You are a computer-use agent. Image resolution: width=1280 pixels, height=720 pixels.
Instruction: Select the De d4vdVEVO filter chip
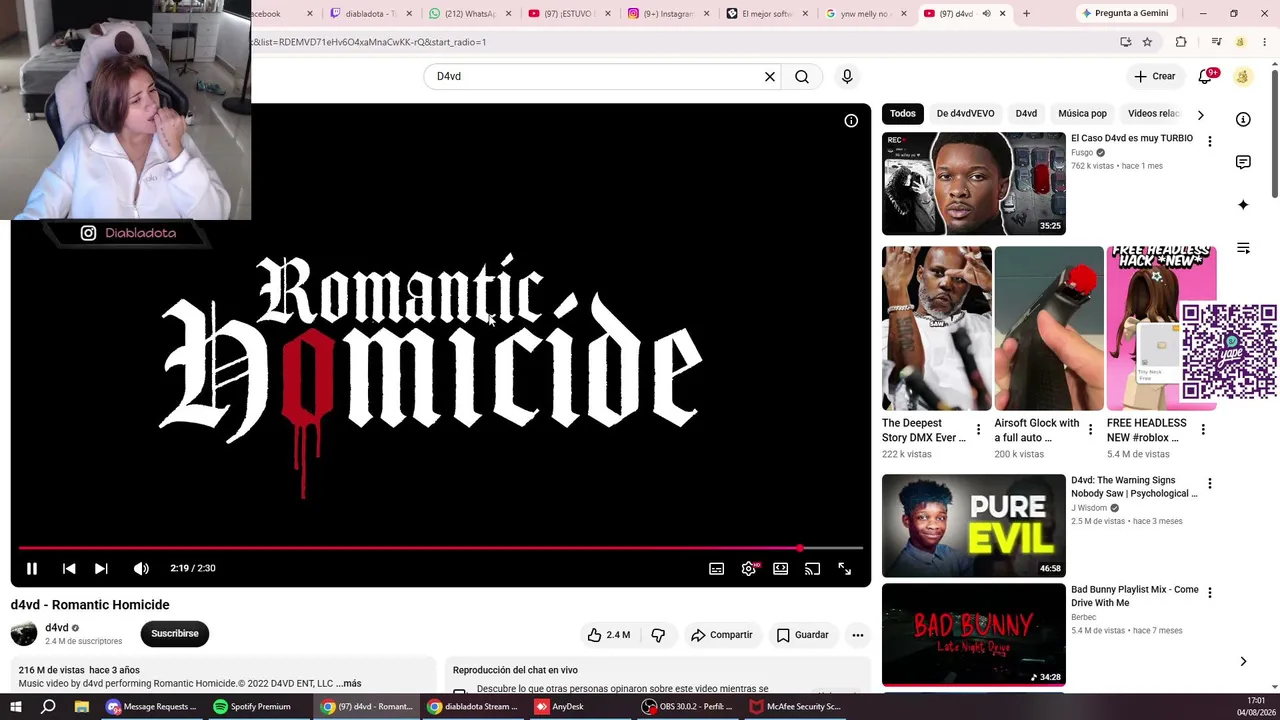click(x=965, y=114)
